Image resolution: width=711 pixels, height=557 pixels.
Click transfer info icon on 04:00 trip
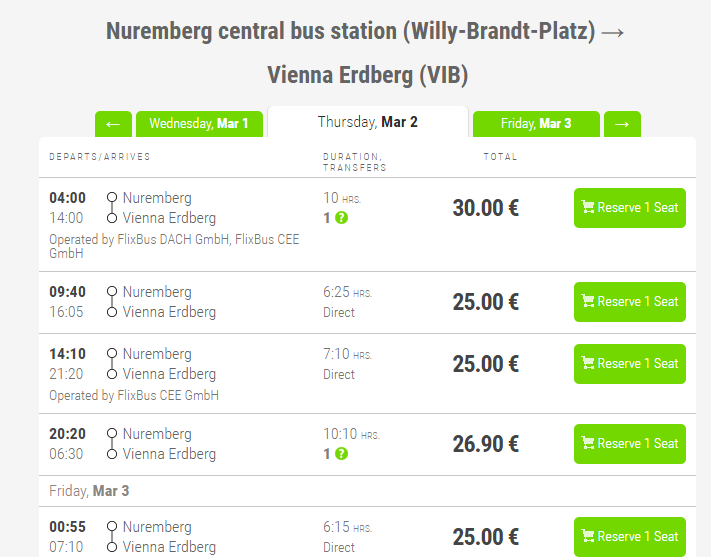[342, 218]
